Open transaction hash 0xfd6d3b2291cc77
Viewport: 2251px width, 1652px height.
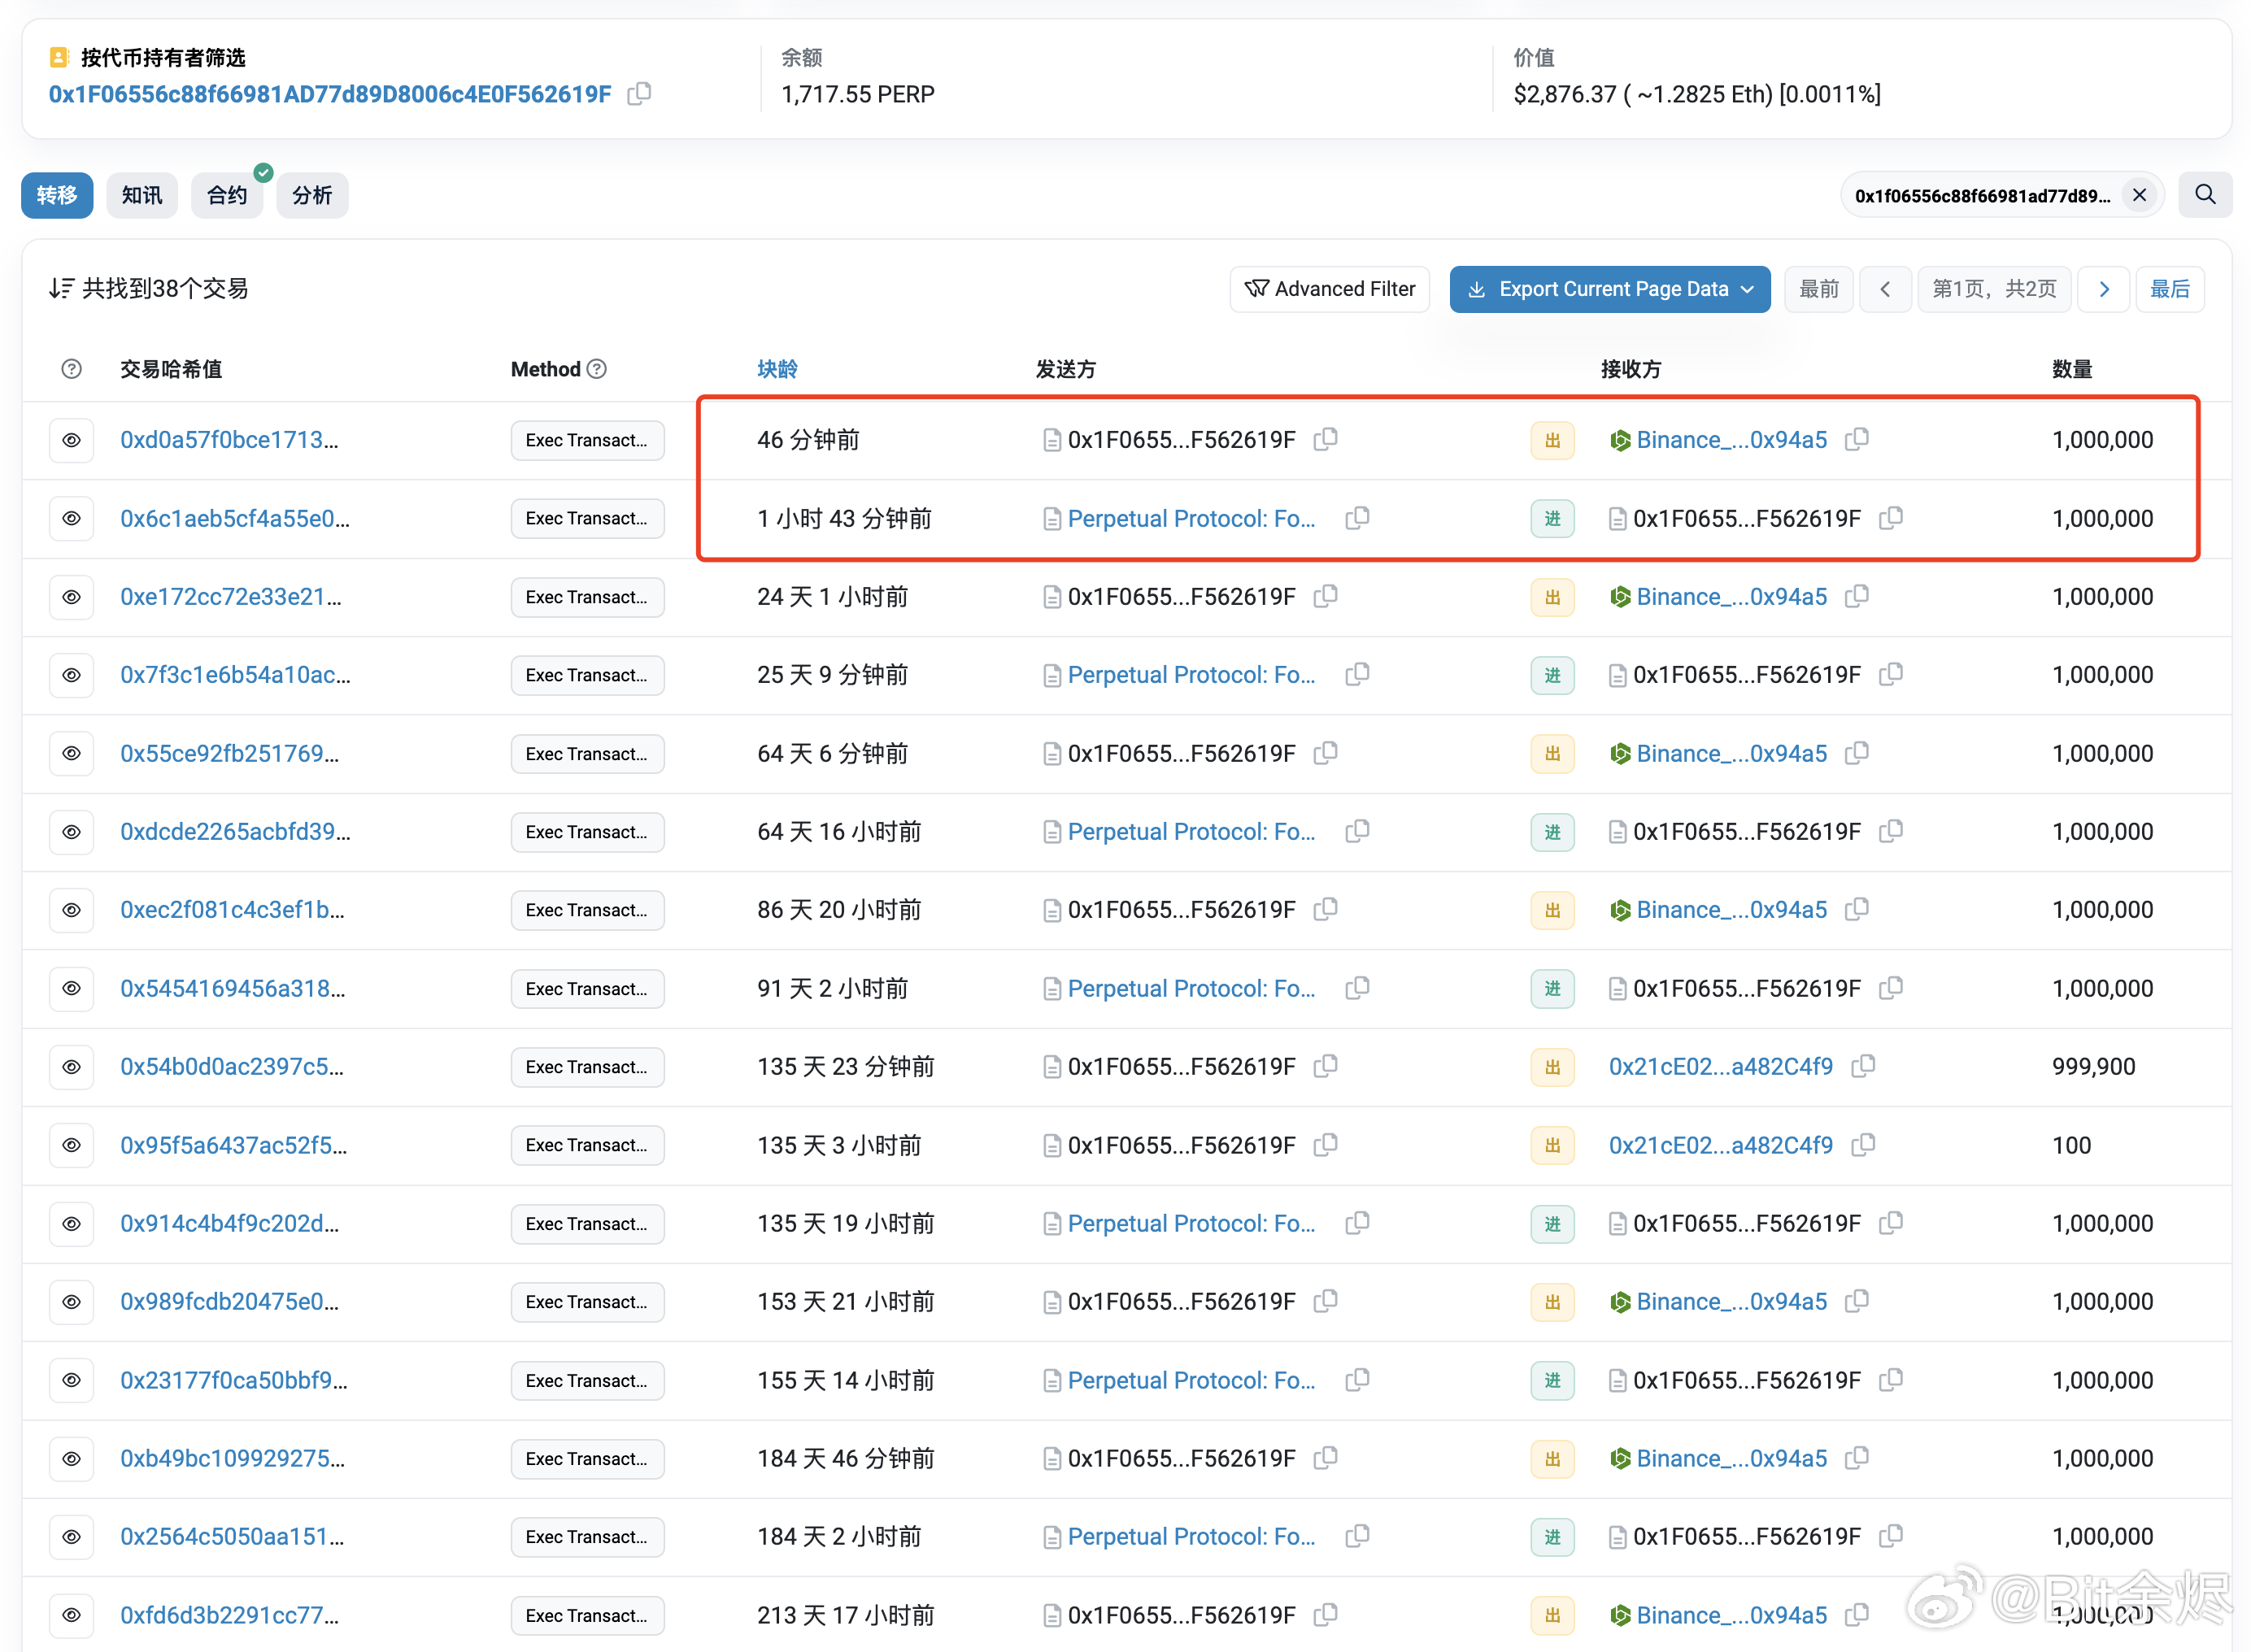pos(229,1615)
